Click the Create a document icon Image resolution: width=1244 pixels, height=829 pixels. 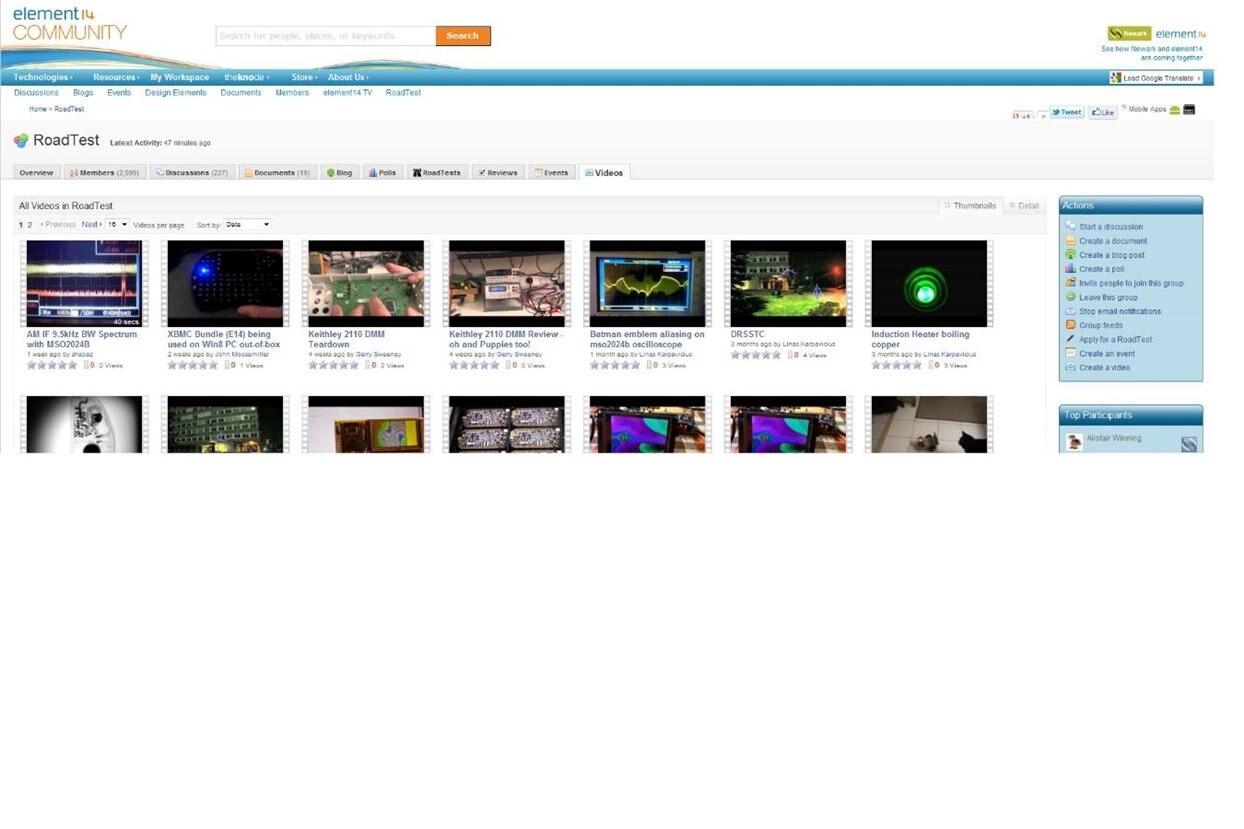pyautogui.click(x=1071, y=241)
